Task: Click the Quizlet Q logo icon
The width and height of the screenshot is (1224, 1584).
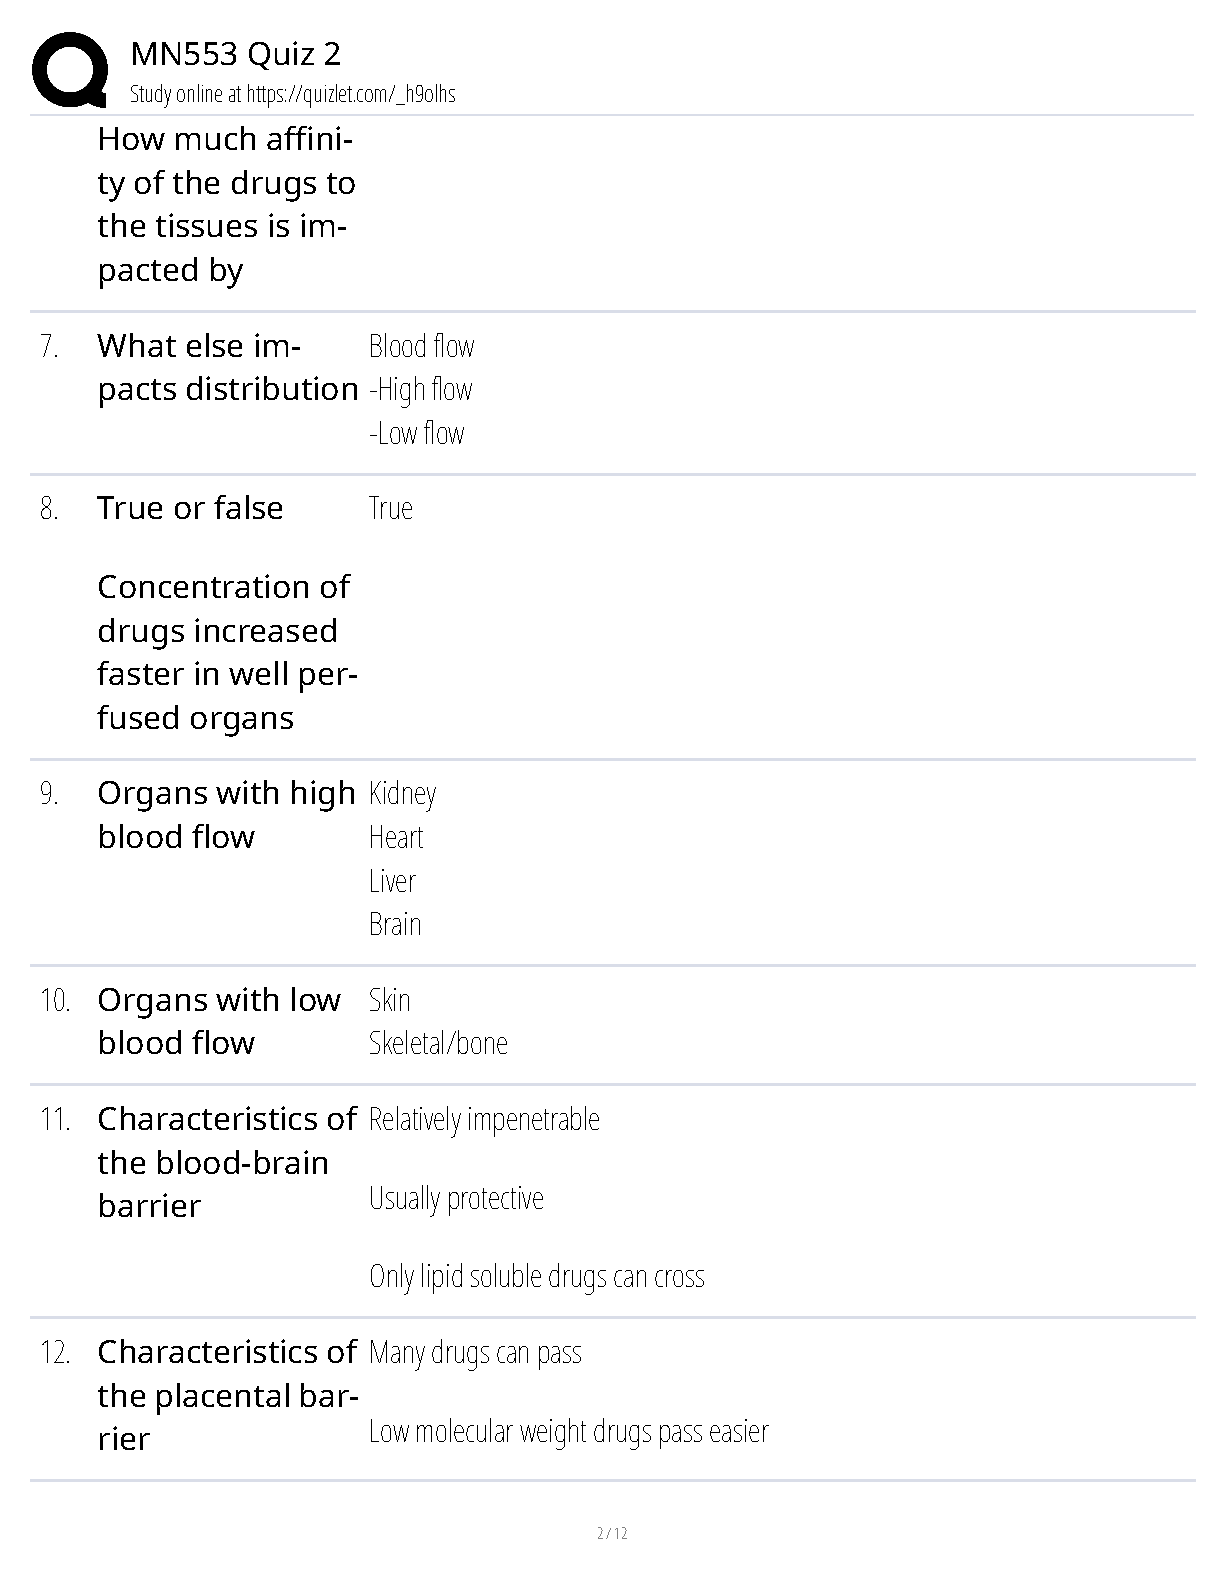Action: (x=70, y=69)
